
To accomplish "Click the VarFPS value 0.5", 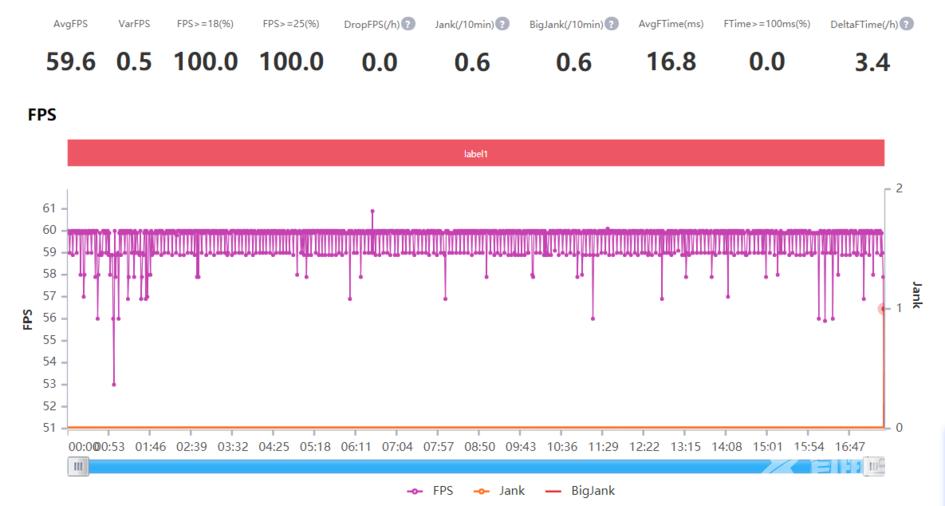I will pyautogui.click(x=134, y=62).
